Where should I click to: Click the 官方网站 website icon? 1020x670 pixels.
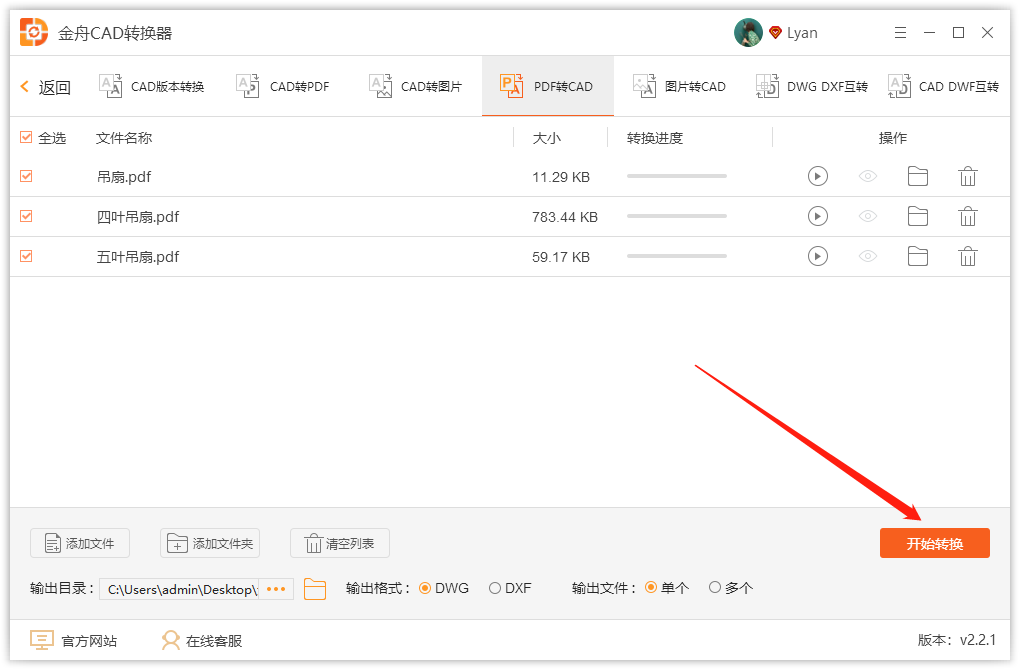[x=40, y=640]
